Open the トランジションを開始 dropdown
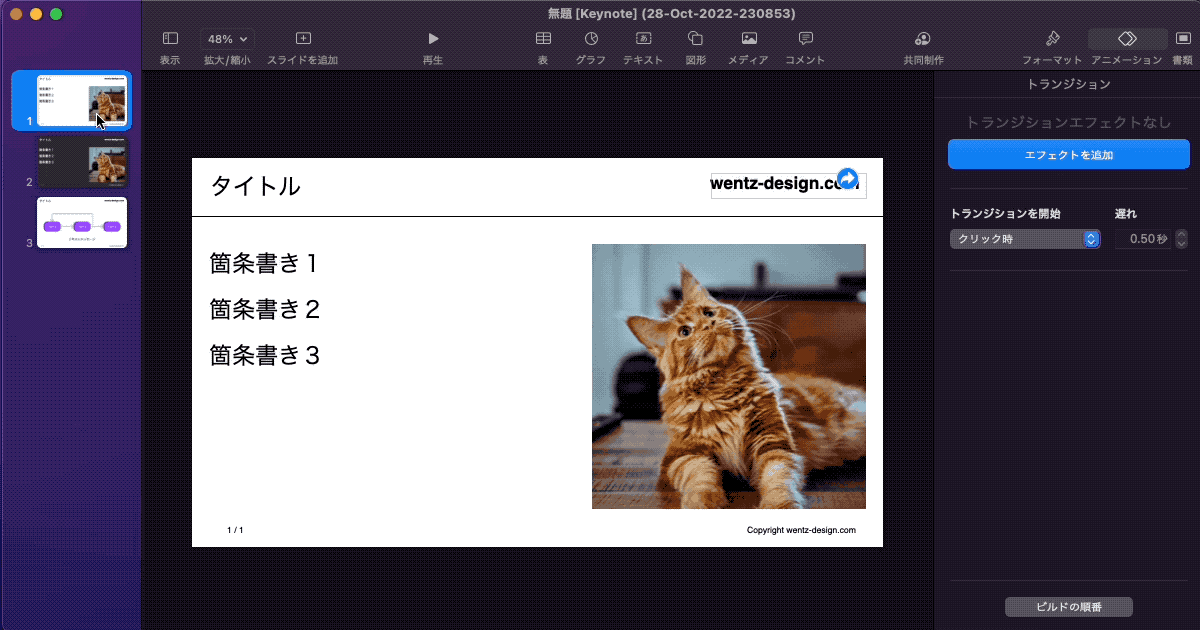The image size is (1200, 630). pyautogui.click(x=1024, y=239)
